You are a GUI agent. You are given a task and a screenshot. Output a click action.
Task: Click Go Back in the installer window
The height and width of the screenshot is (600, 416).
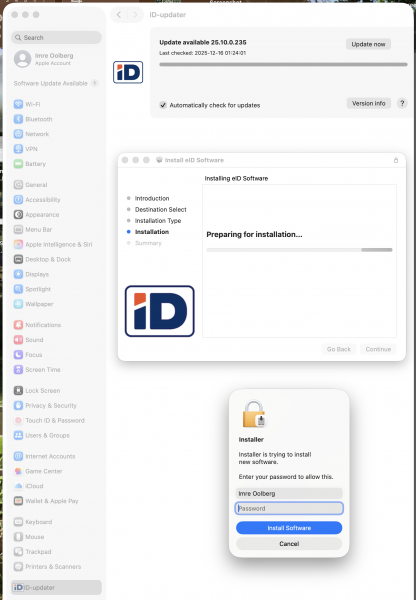pyautogui.click(x=339, y=349)
